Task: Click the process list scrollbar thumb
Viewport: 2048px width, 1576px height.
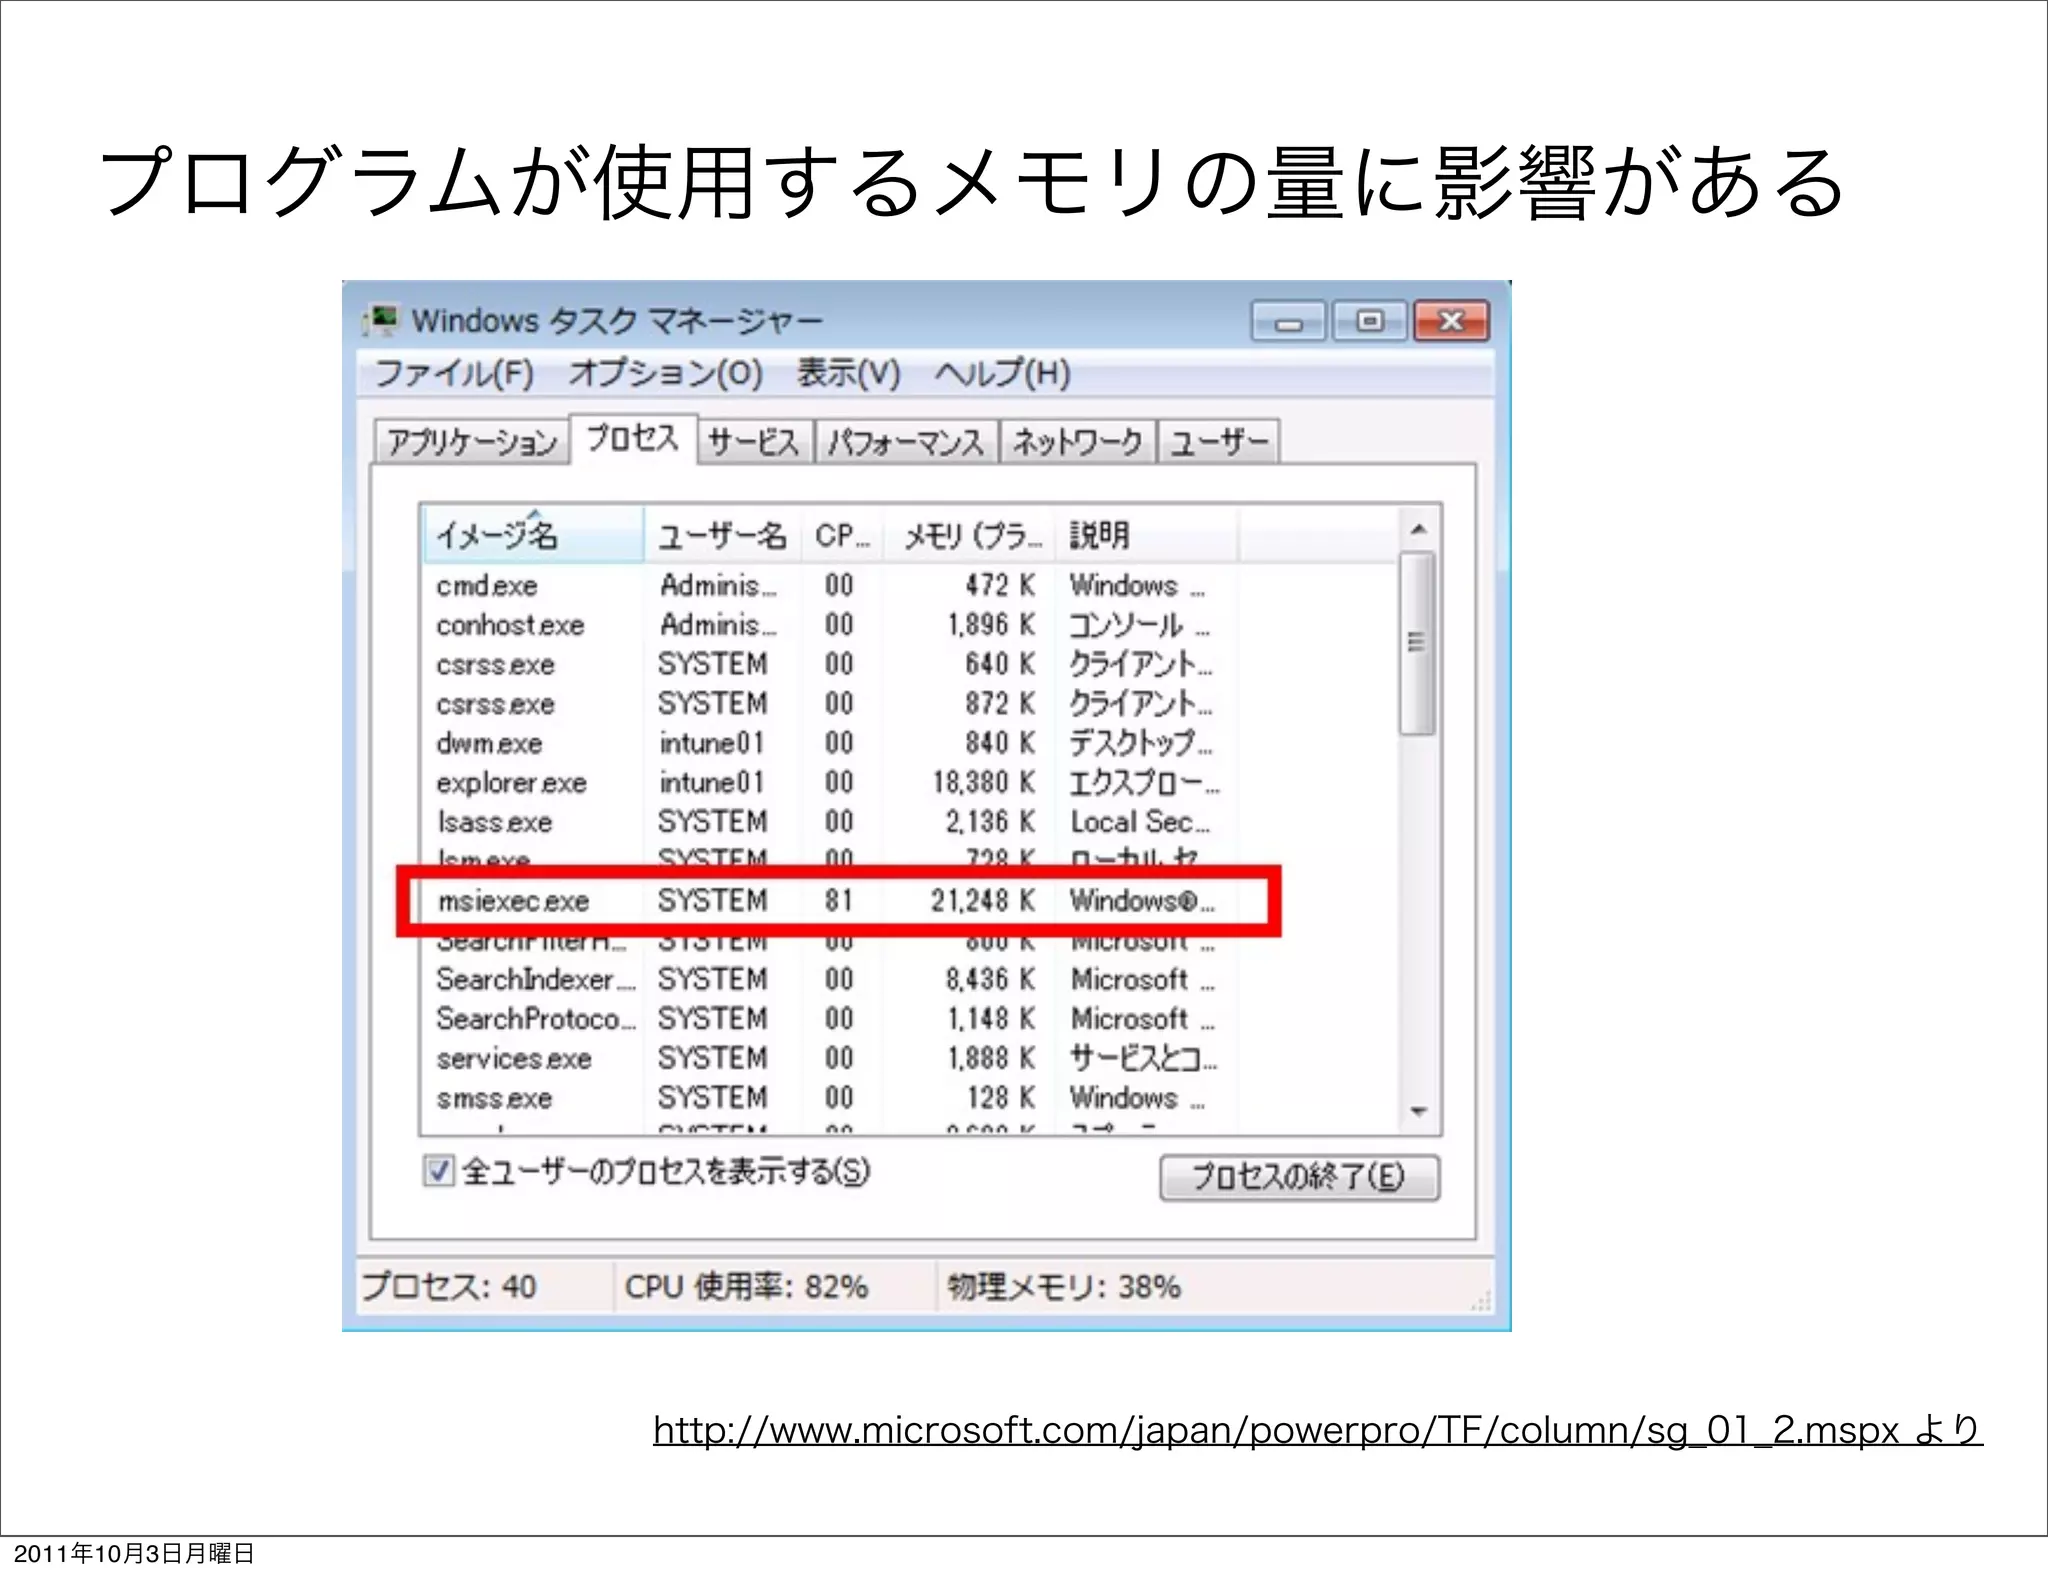Action: click(x=1417, y=642)
